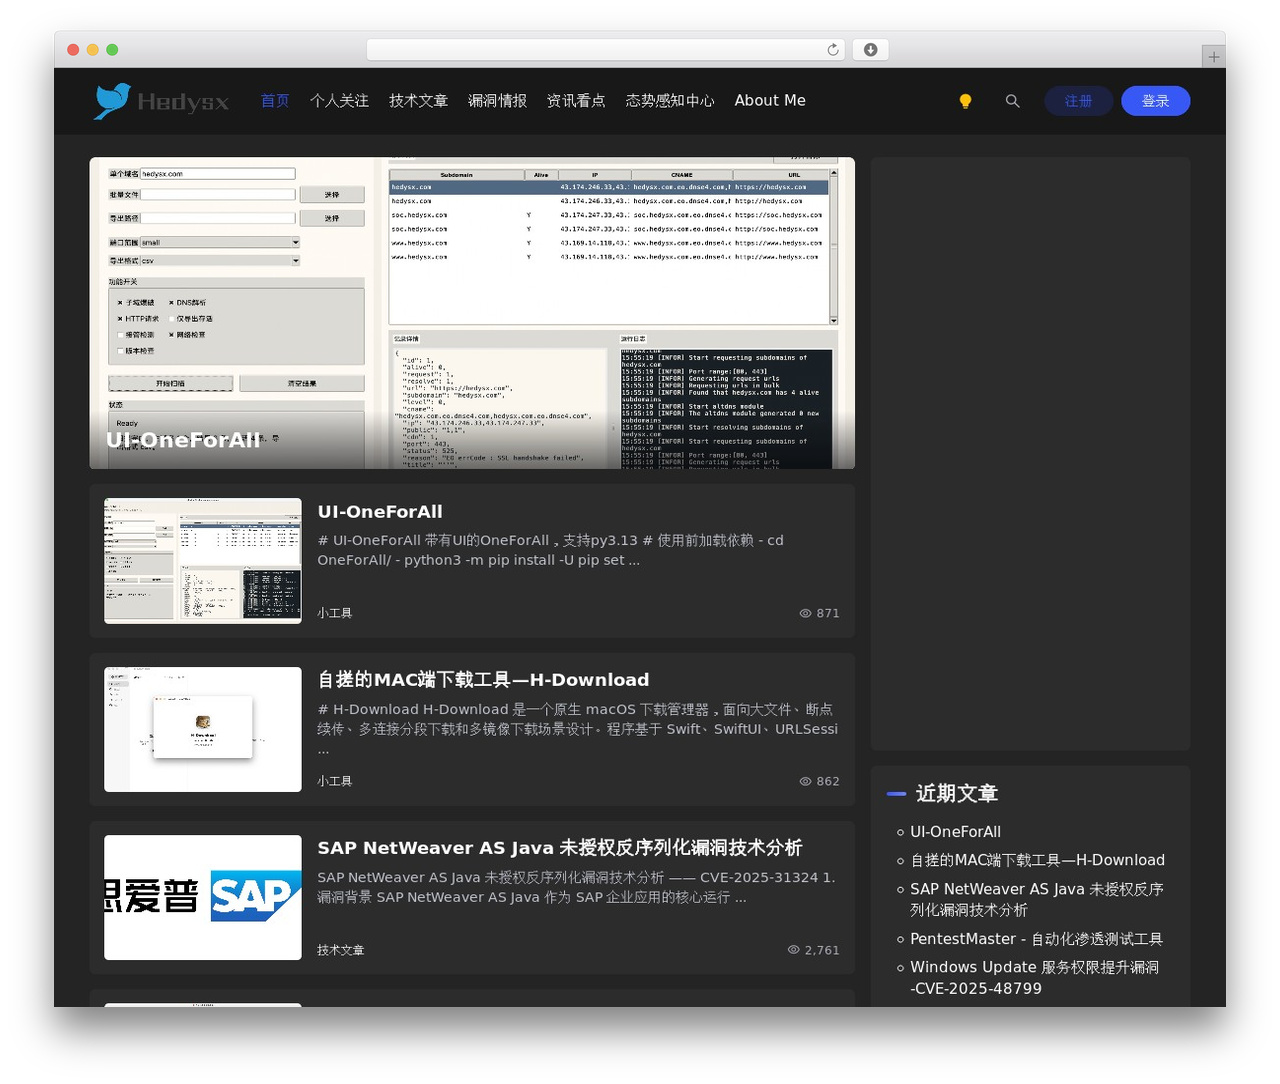Click the eye view count 871

[x=819, y=613]
